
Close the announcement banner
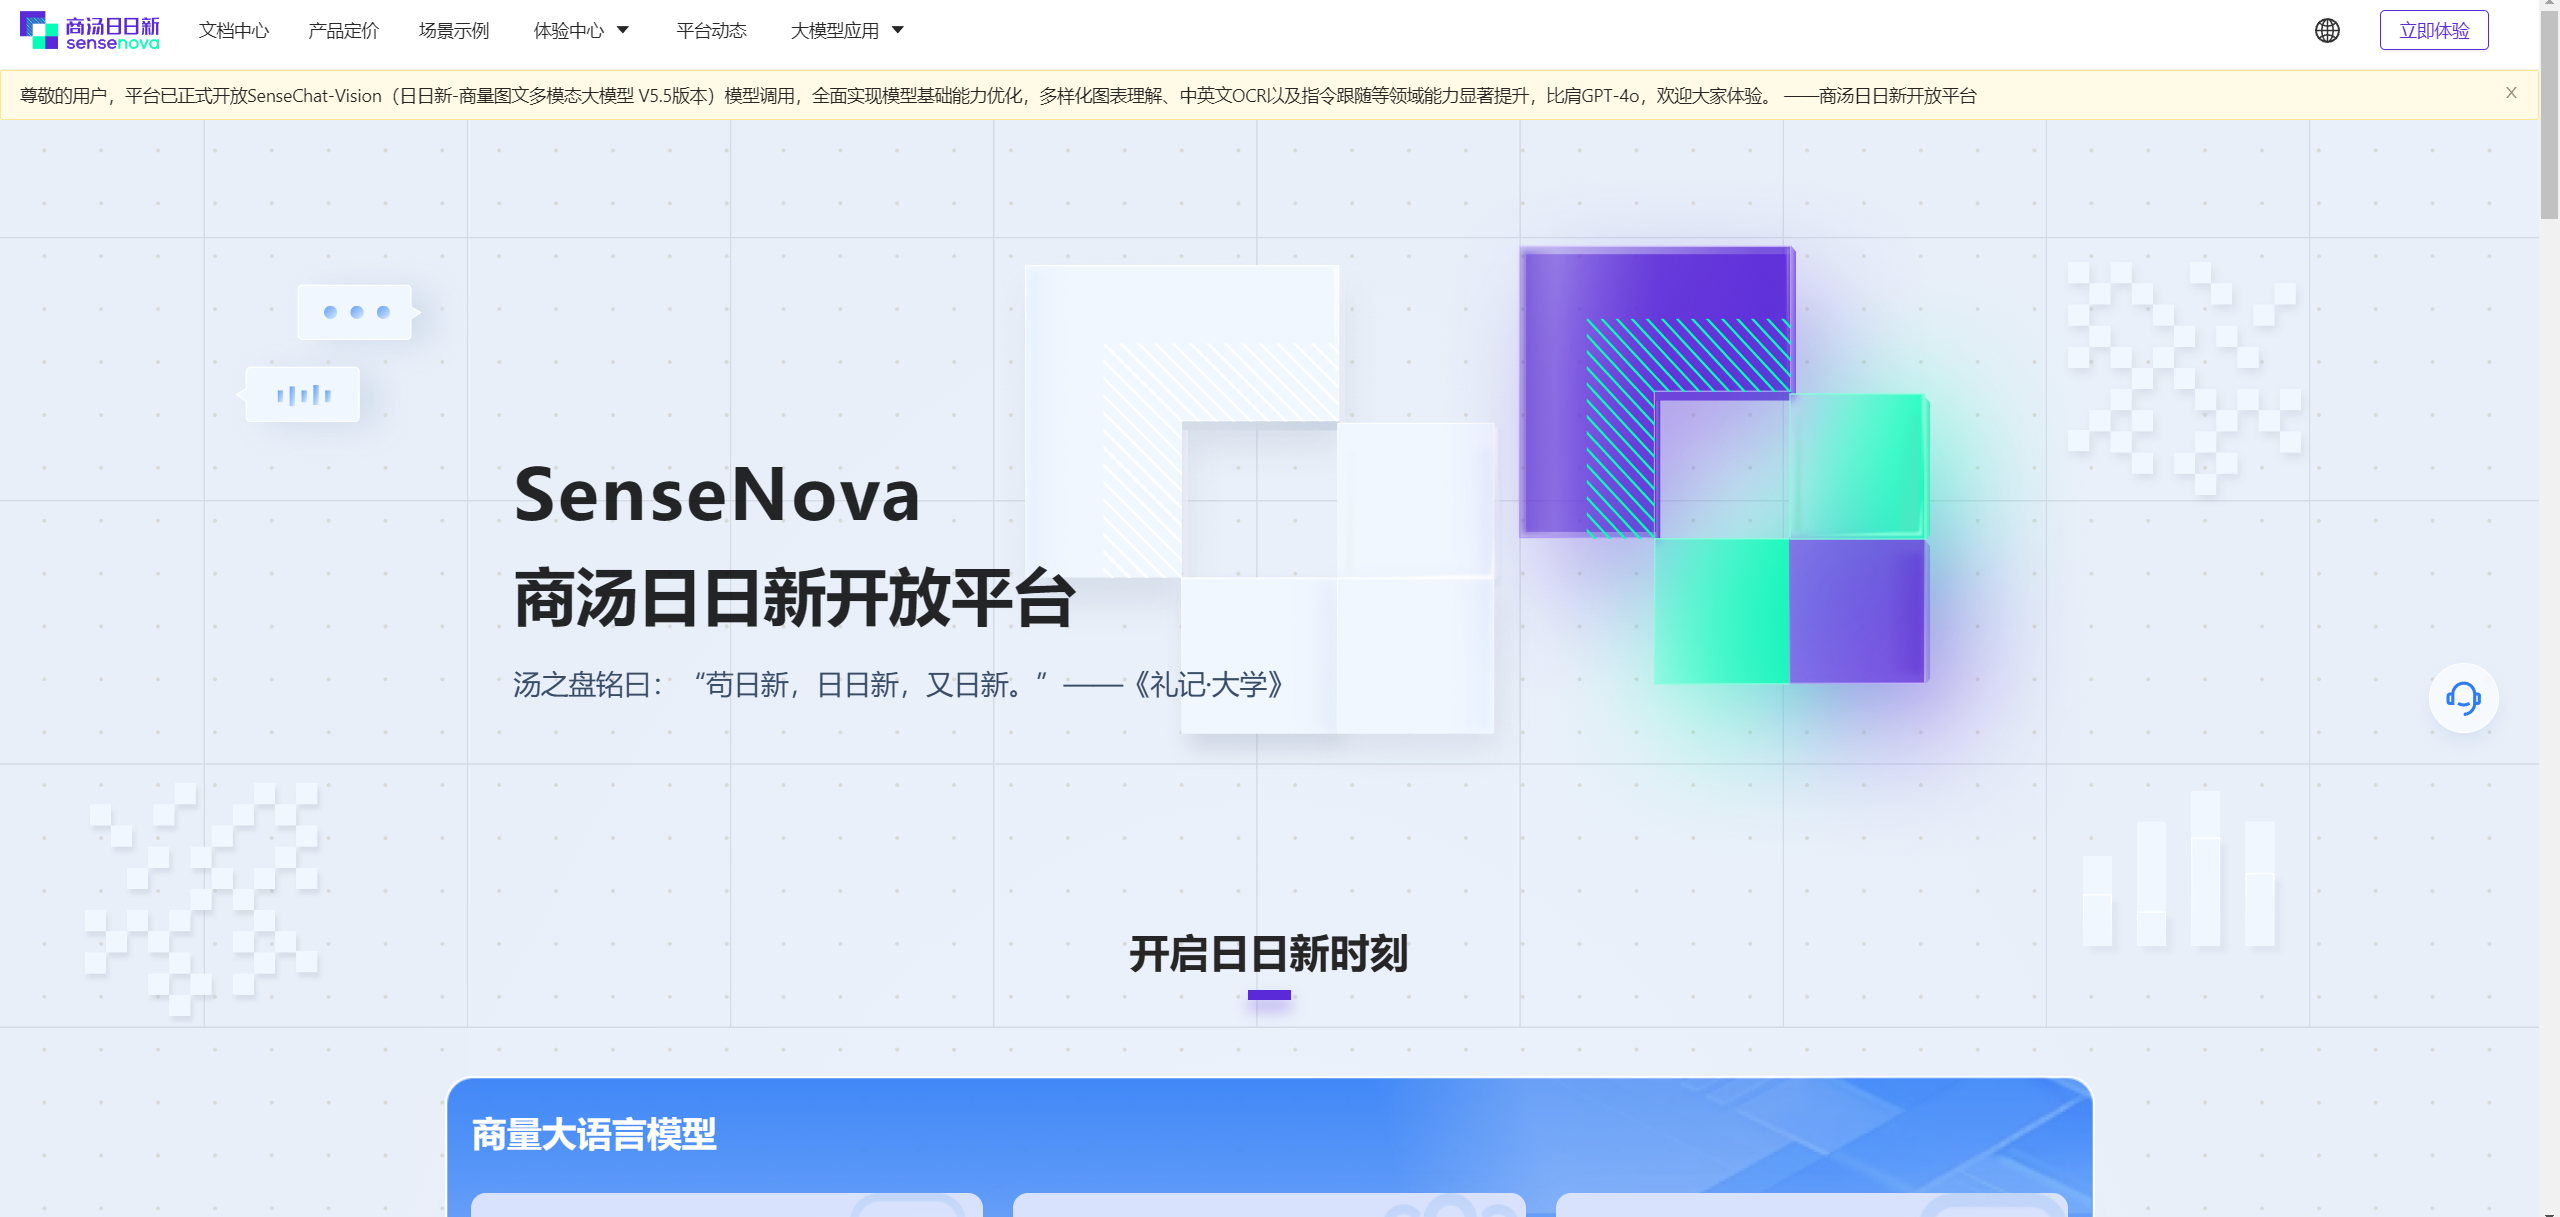click(2511, 93)
